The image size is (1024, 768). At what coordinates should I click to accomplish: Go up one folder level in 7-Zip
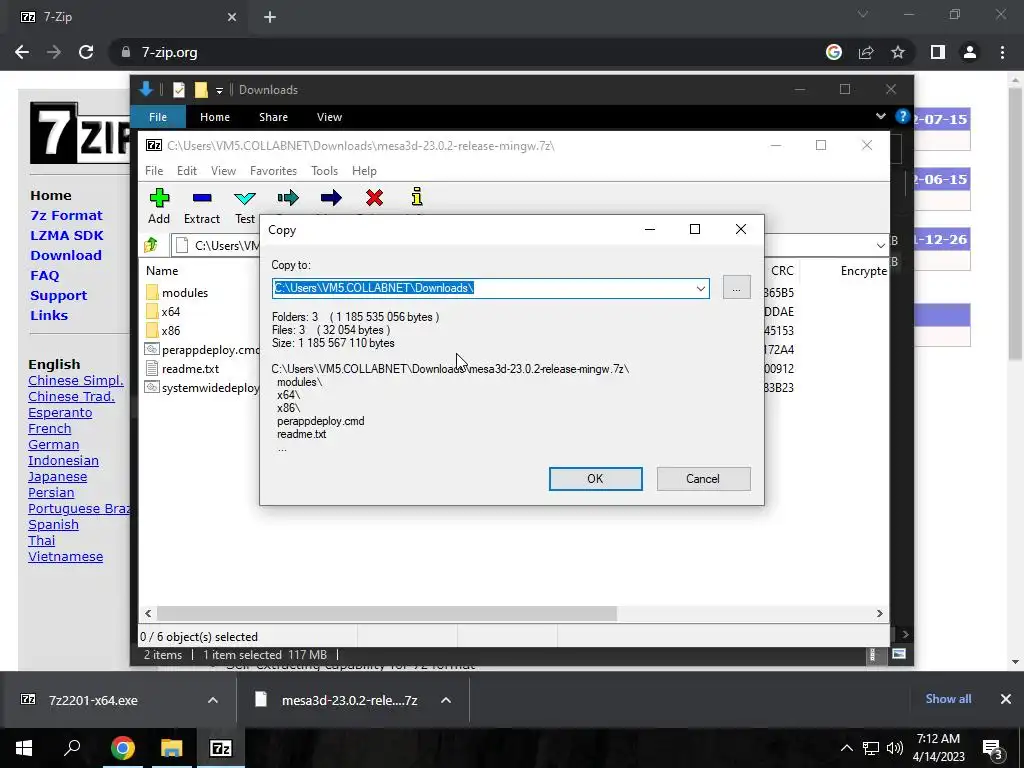(152, 245)
